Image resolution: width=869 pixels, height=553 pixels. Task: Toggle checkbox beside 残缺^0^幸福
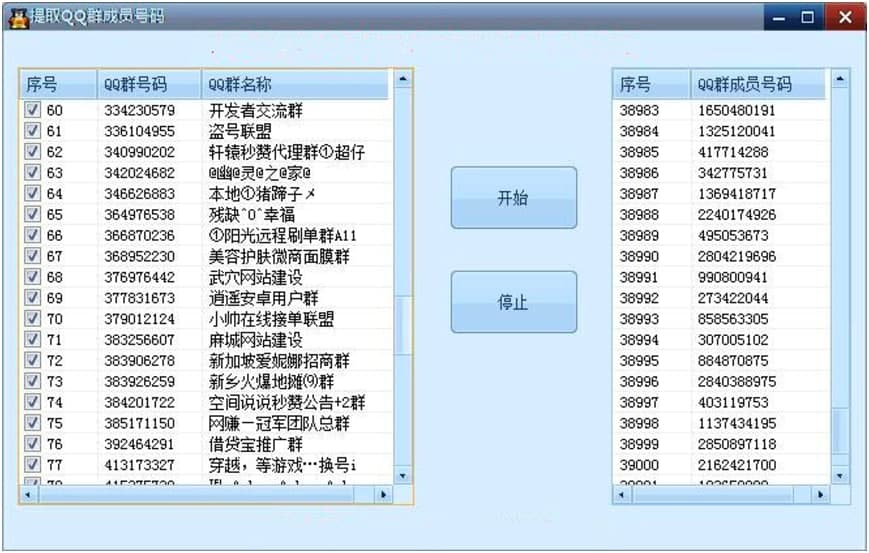pos(32,214)
